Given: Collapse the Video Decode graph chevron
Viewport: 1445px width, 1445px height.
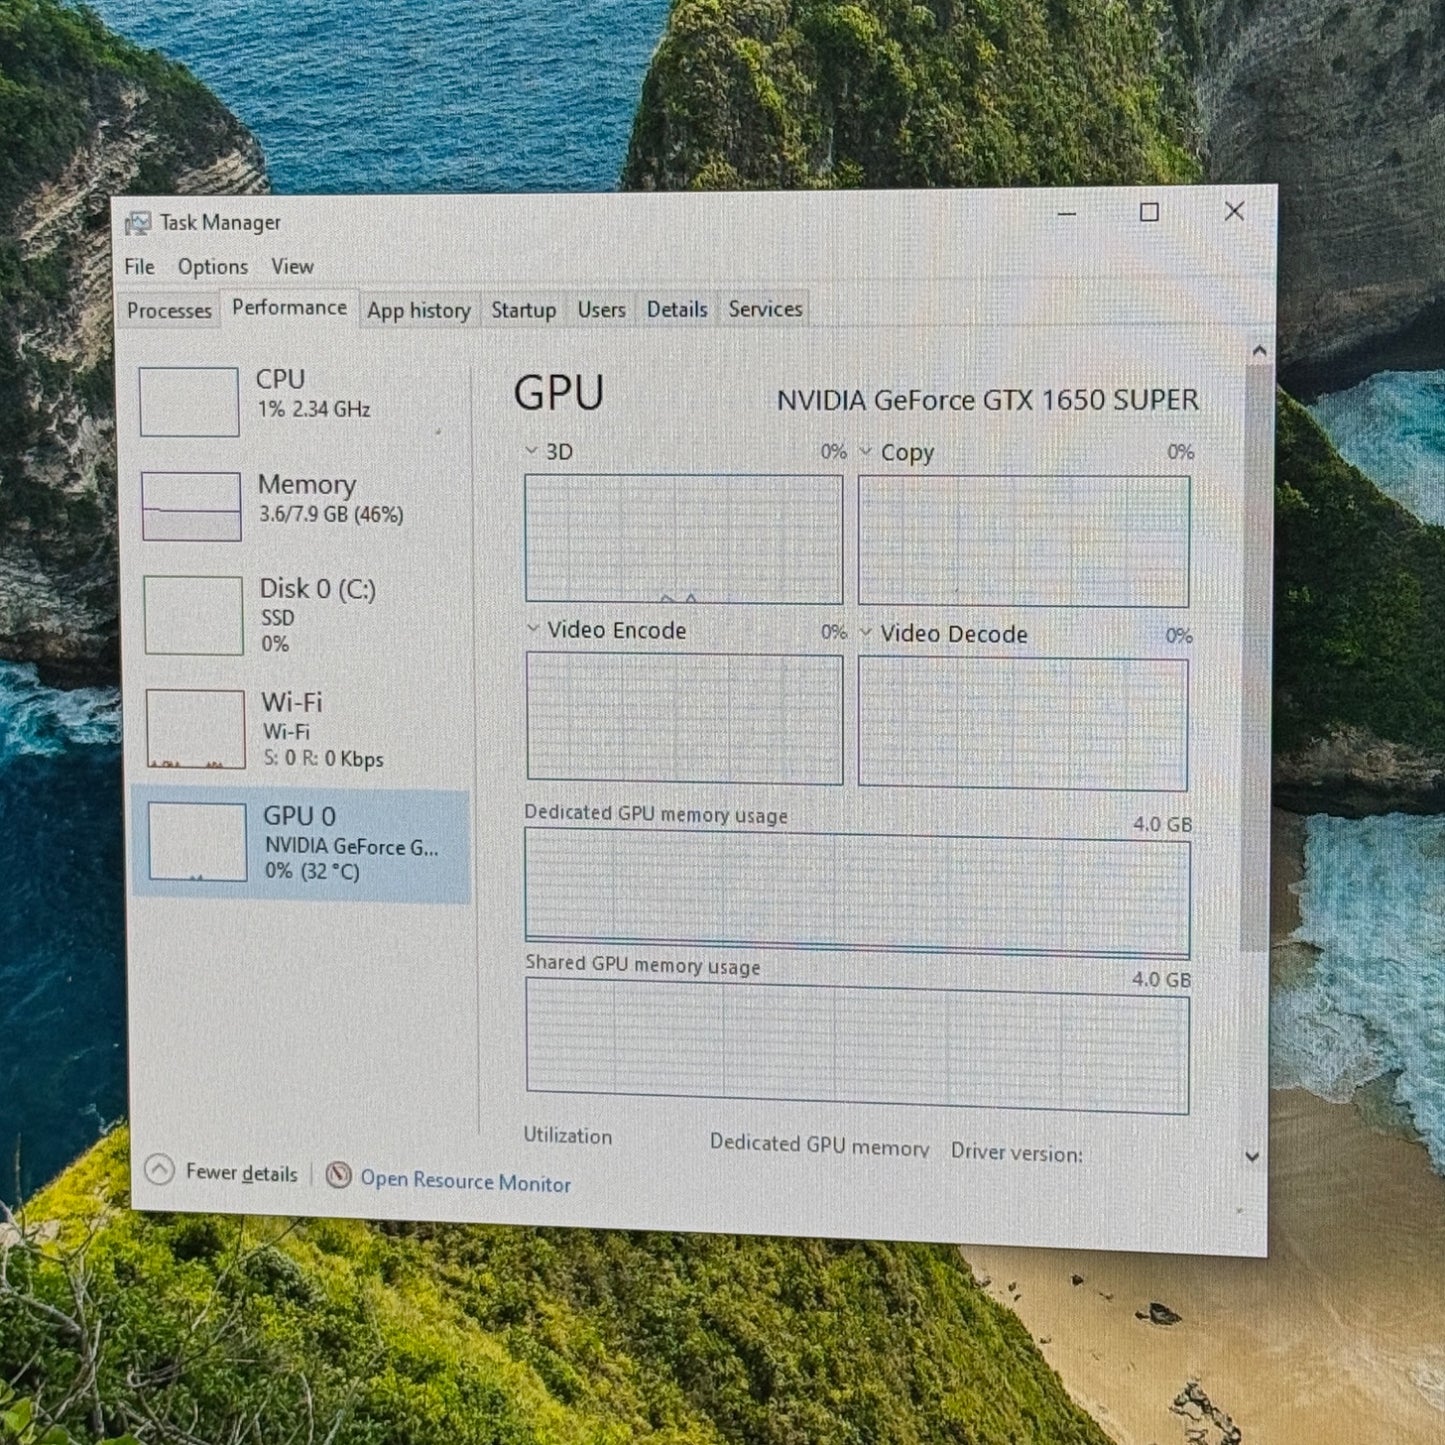Looking at the screenshot, I should coord(866,633).
